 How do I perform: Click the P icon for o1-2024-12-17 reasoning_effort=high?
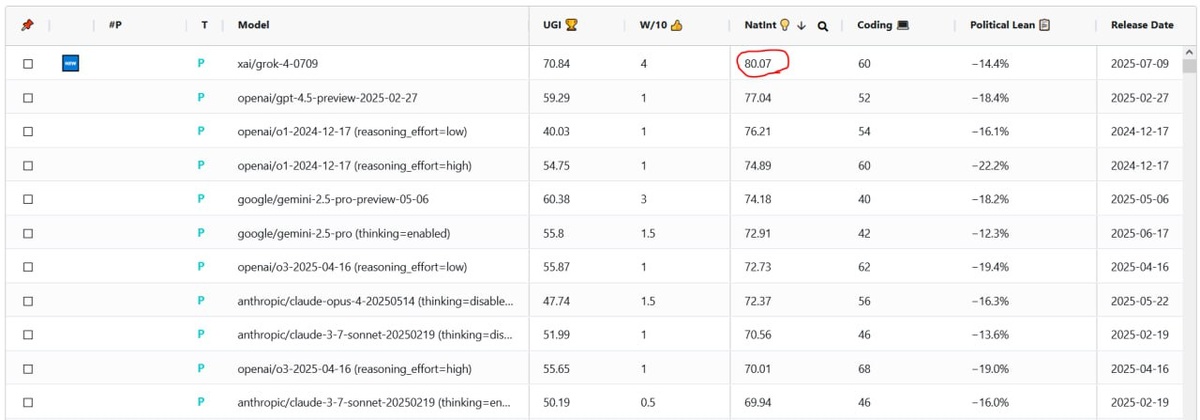click(x=201, y=165)
